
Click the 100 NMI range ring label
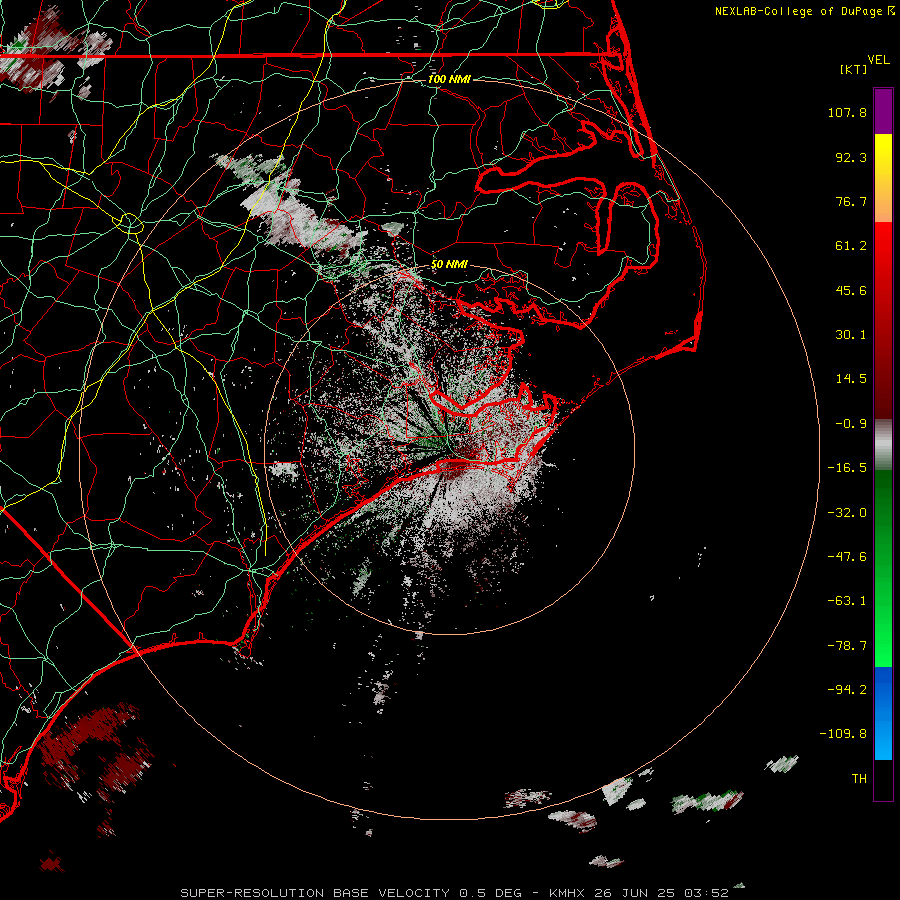[x=449, y=79]
